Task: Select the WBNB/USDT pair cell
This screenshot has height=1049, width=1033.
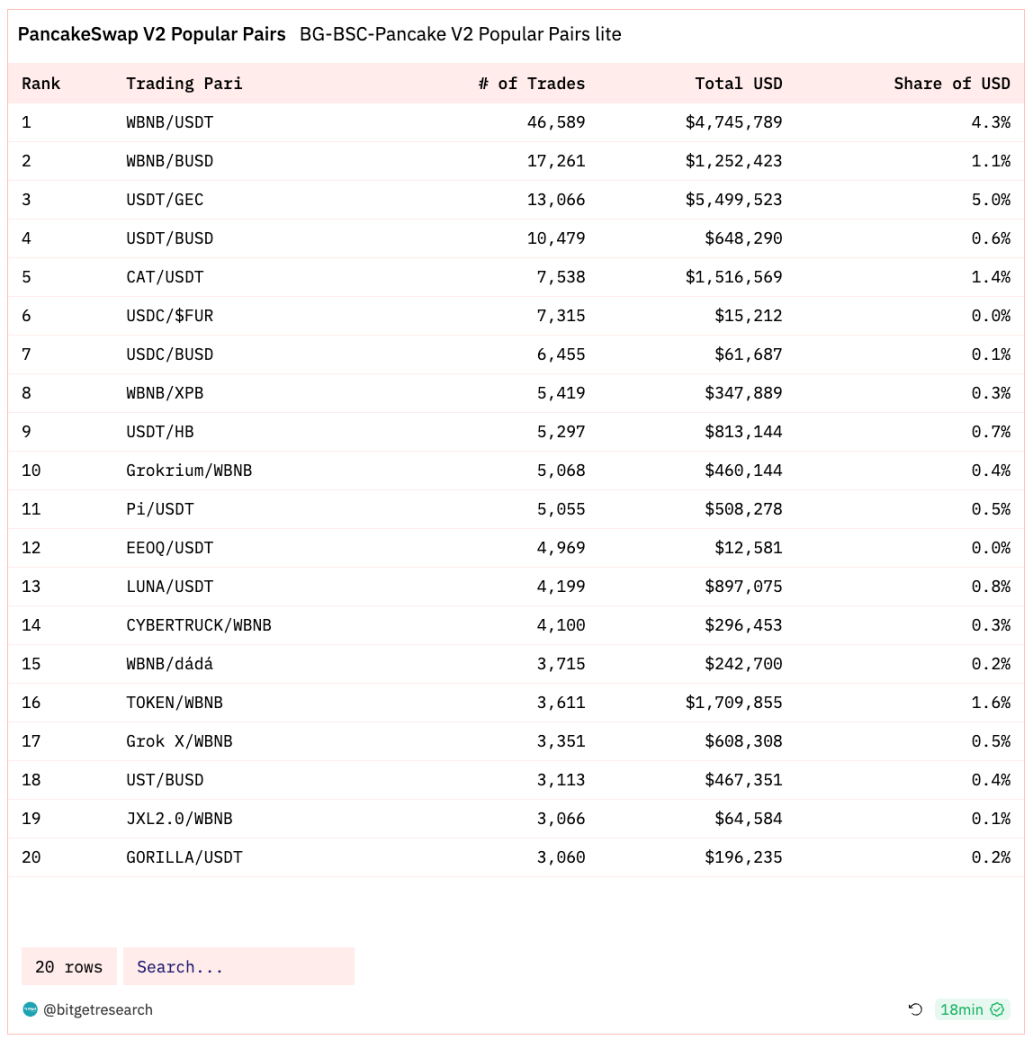Action: tap(169, 122)
